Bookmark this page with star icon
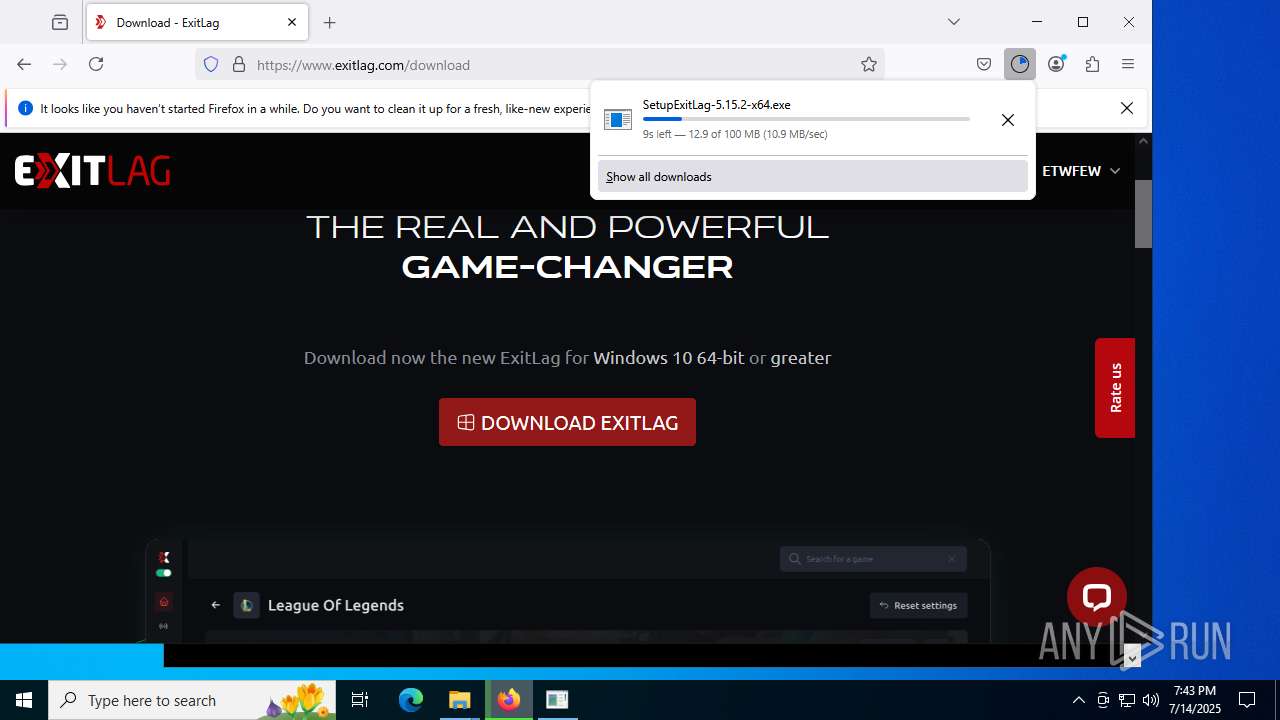Image resolution: width=1280 pixels, height=720 pixels. [869, 65]
